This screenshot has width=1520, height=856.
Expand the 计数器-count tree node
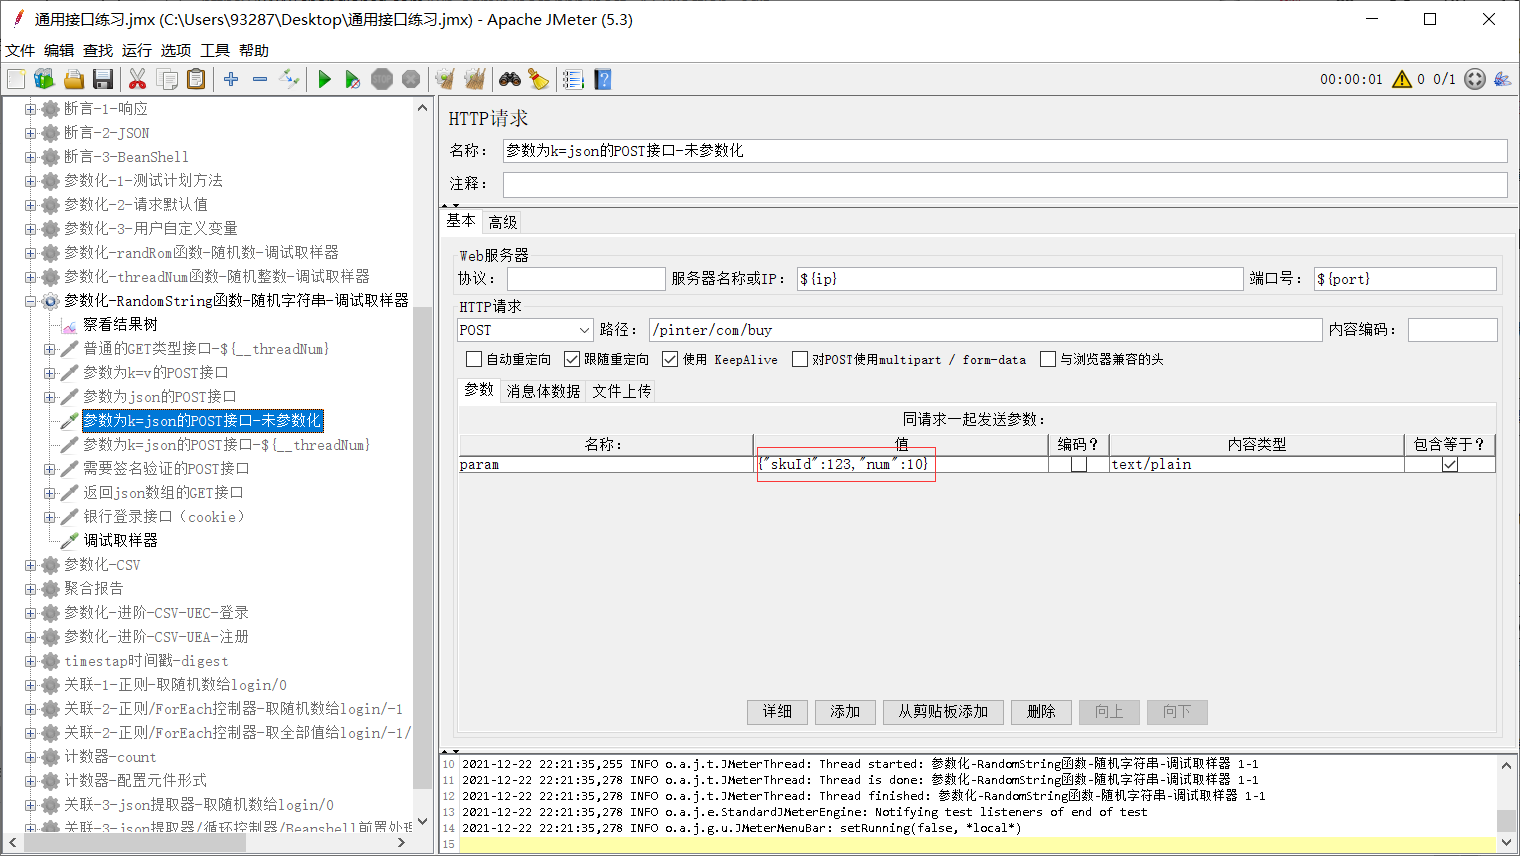click(x=30, y=757)
